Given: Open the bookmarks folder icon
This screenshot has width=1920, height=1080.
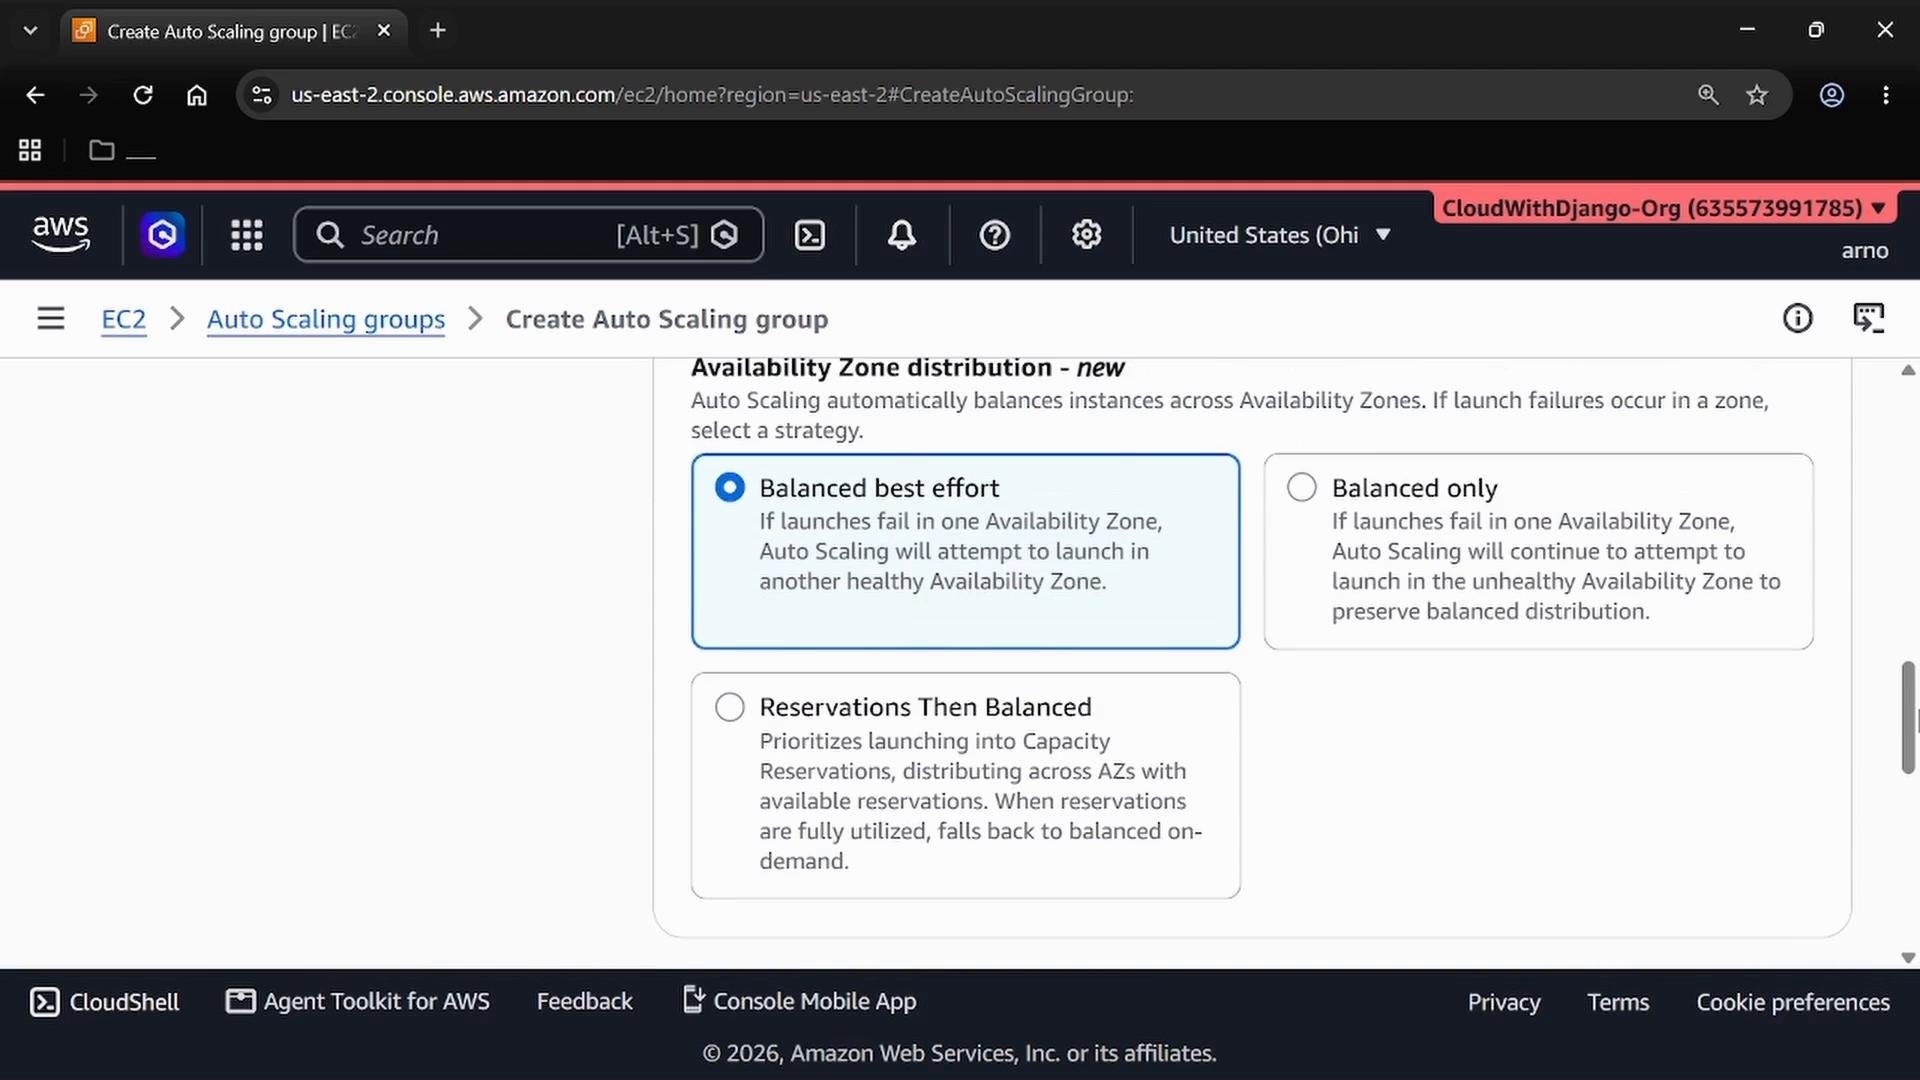Looking at the screenshot, I should tap(102, 150).
